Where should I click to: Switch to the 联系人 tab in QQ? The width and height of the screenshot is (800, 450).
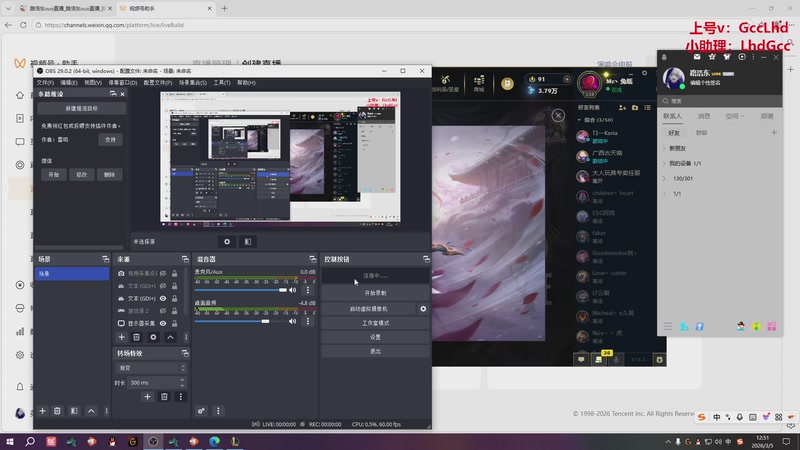(x=672, y=116)
